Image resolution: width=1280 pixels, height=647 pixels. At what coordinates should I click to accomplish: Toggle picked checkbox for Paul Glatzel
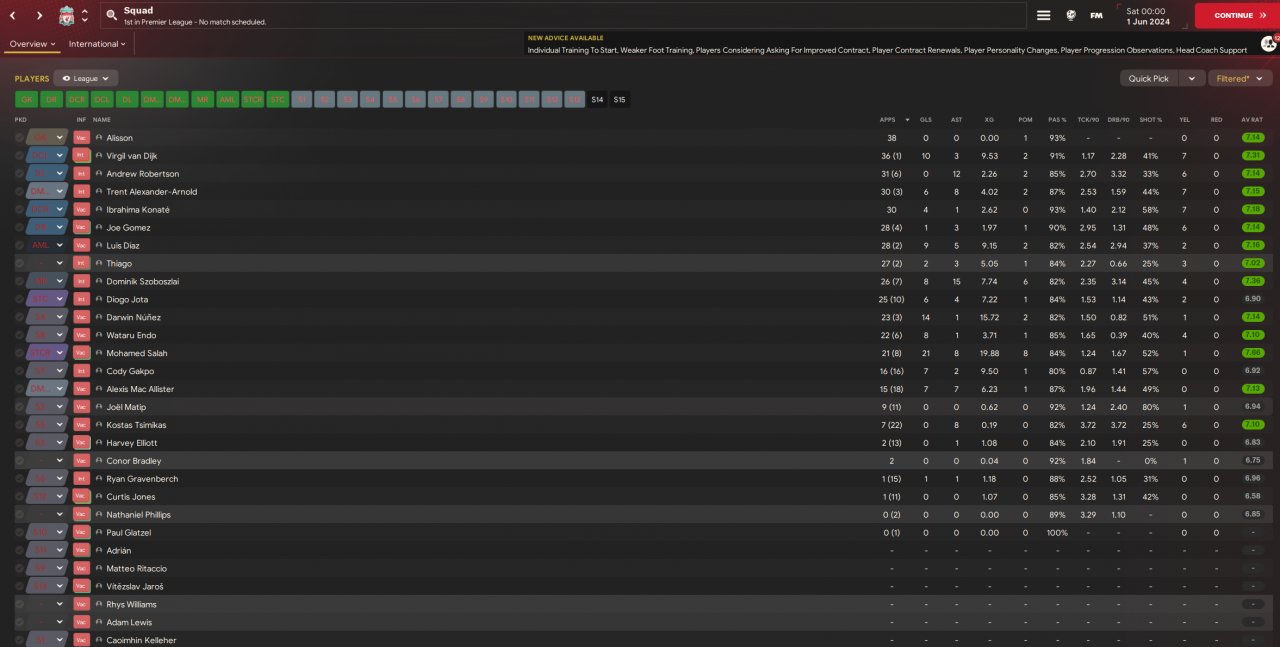coord(19,533)
